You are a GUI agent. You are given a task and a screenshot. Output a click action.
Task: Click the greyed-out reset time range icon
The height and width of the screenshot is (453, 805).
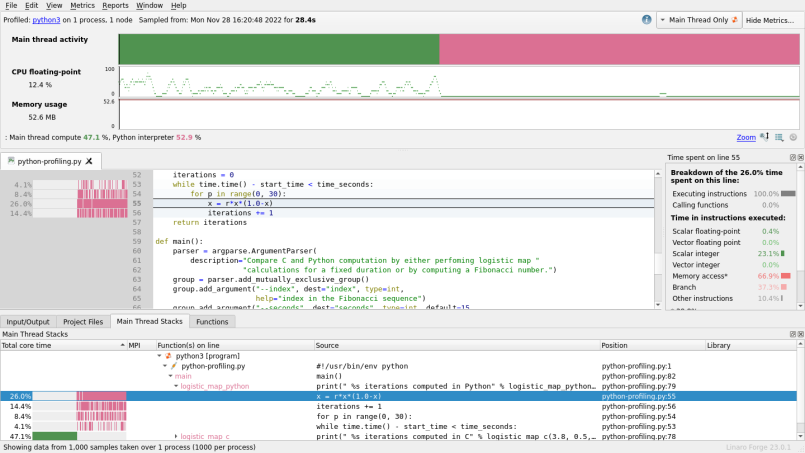(x=793, y=137)
